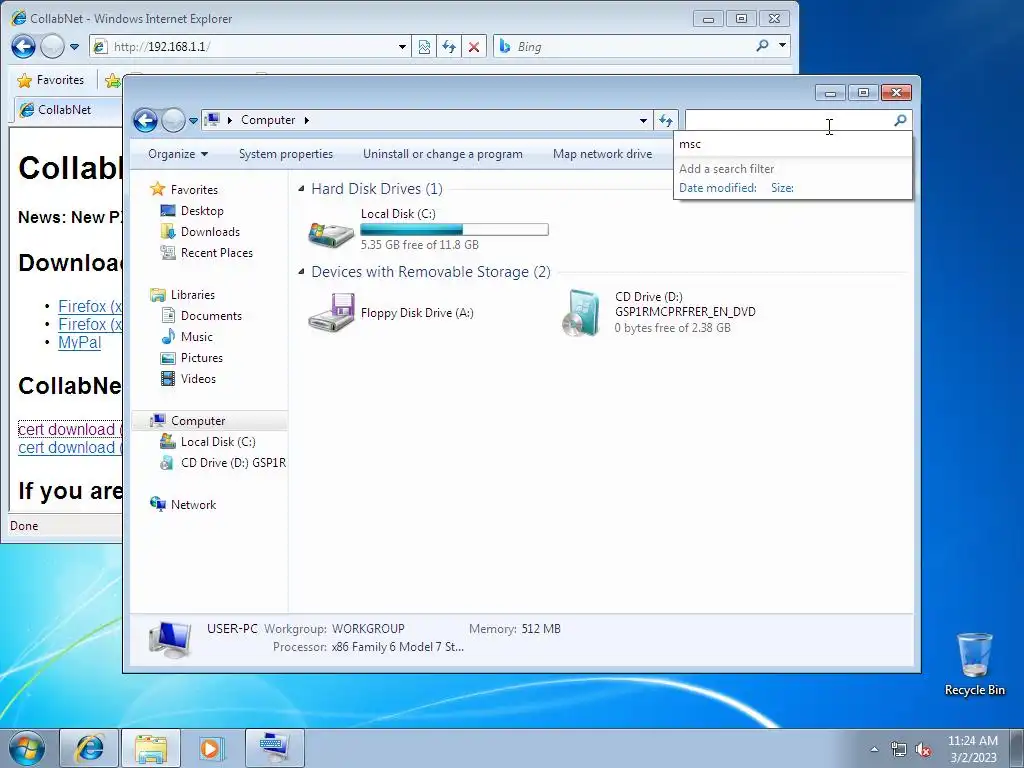Select the Local Disk (C:) drive icon
The height and width of the screenshot is (768, 1024).
point(331,234)
